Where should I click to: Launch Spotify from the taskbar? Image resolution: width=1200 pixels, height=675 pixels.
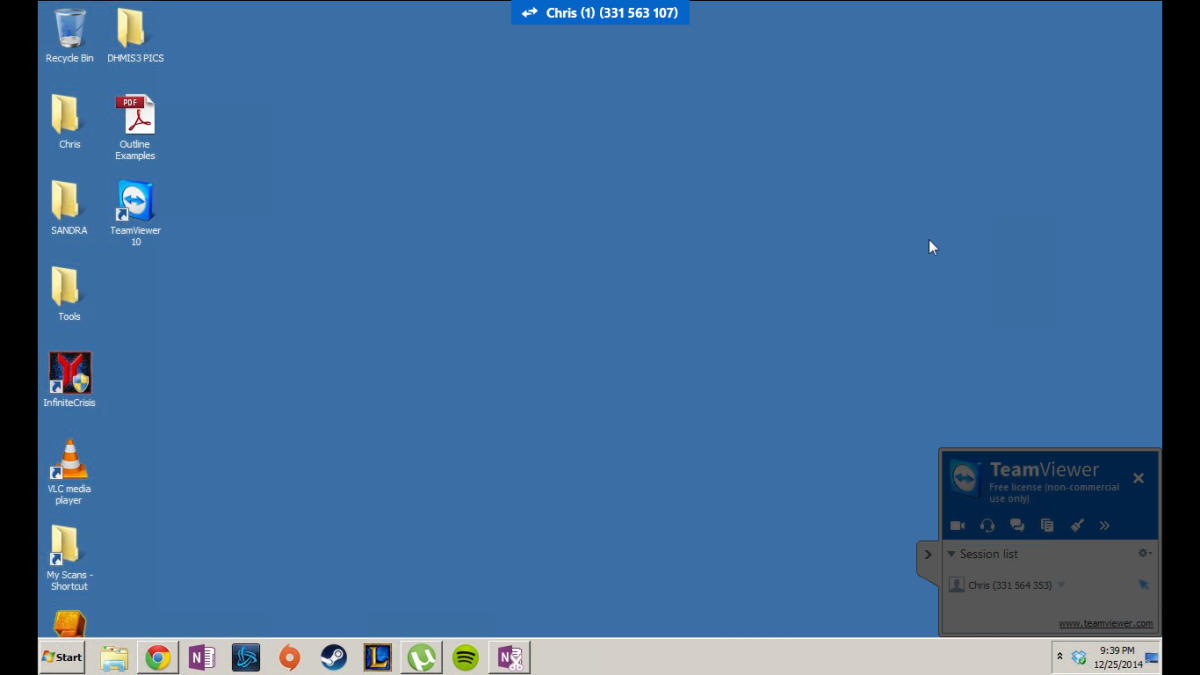tap(465, 657)
